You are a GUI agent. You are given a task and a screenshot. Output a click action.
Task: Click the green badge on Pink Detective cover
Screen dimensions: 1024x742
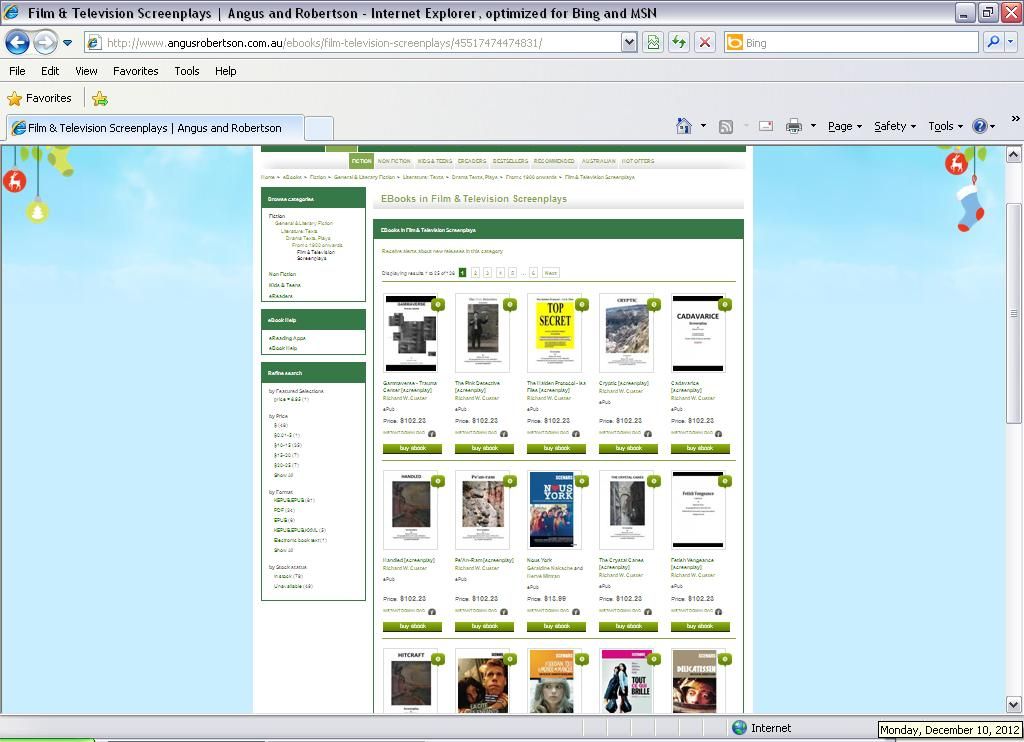coord(510,304)
